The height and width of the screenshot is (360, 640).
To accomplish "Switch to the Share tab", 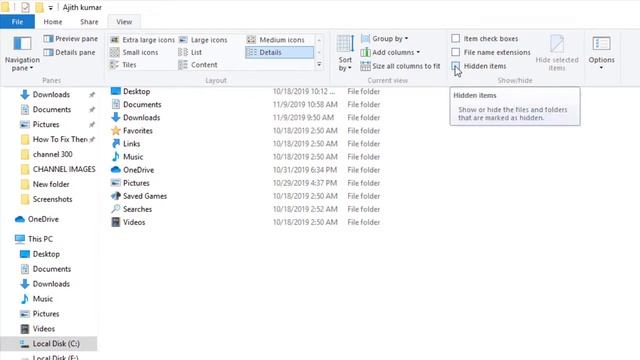I will 89,22.
